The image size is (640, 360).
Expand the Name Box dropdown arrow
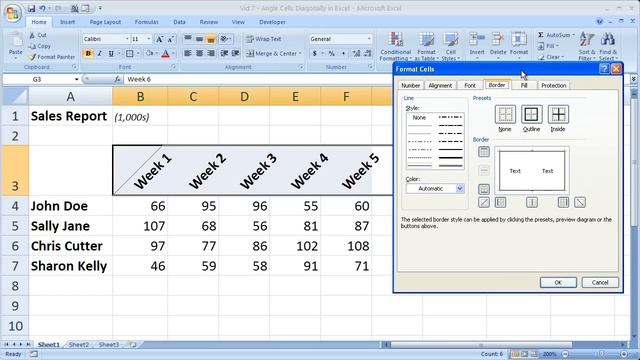77,79
